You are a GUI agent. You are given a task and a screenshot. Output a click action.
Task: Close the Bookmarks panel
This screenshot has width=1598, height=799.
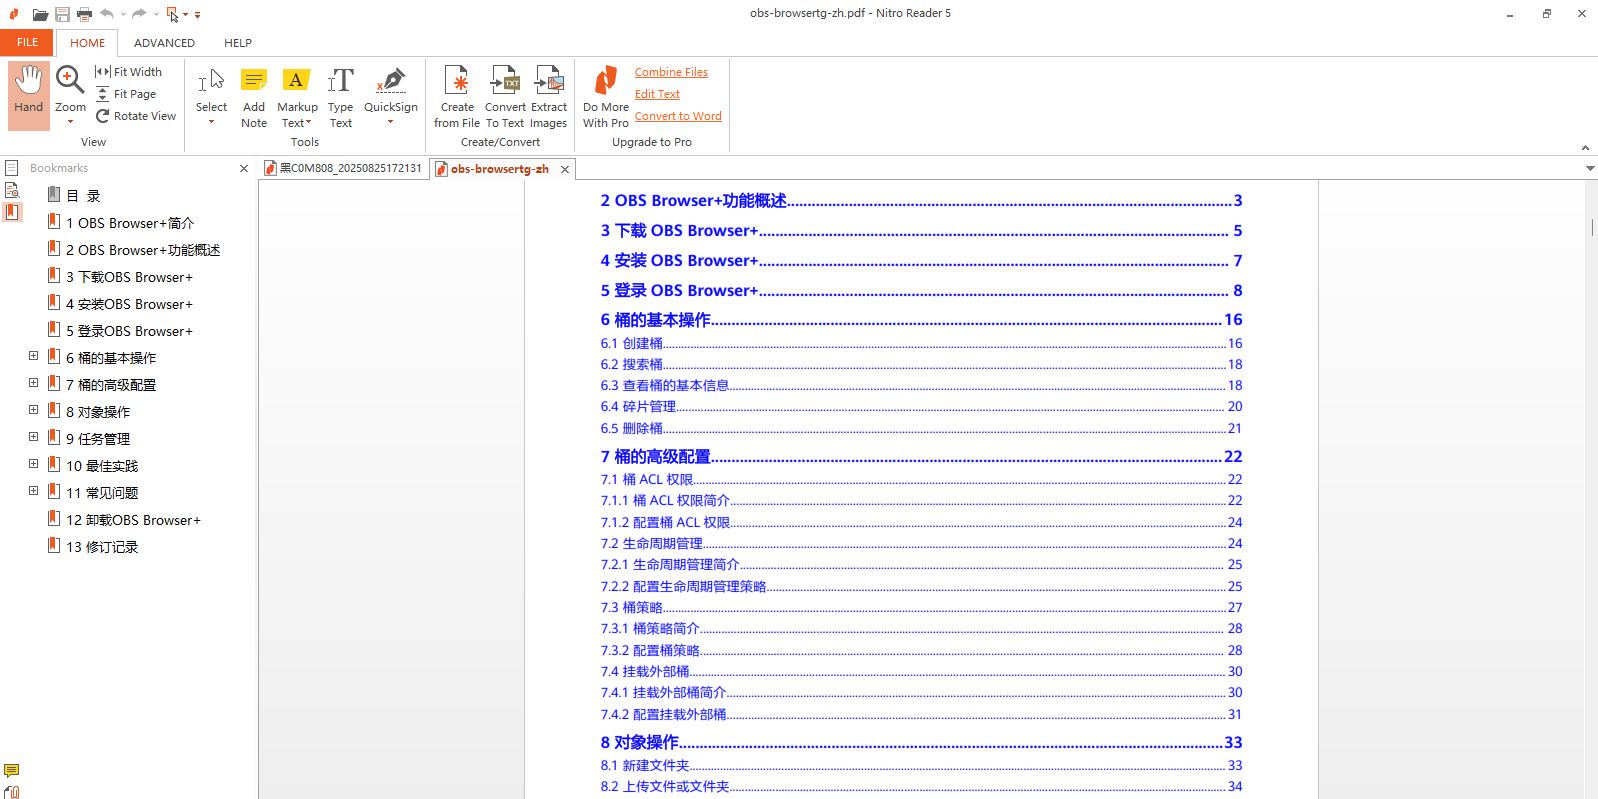[244, 169]
